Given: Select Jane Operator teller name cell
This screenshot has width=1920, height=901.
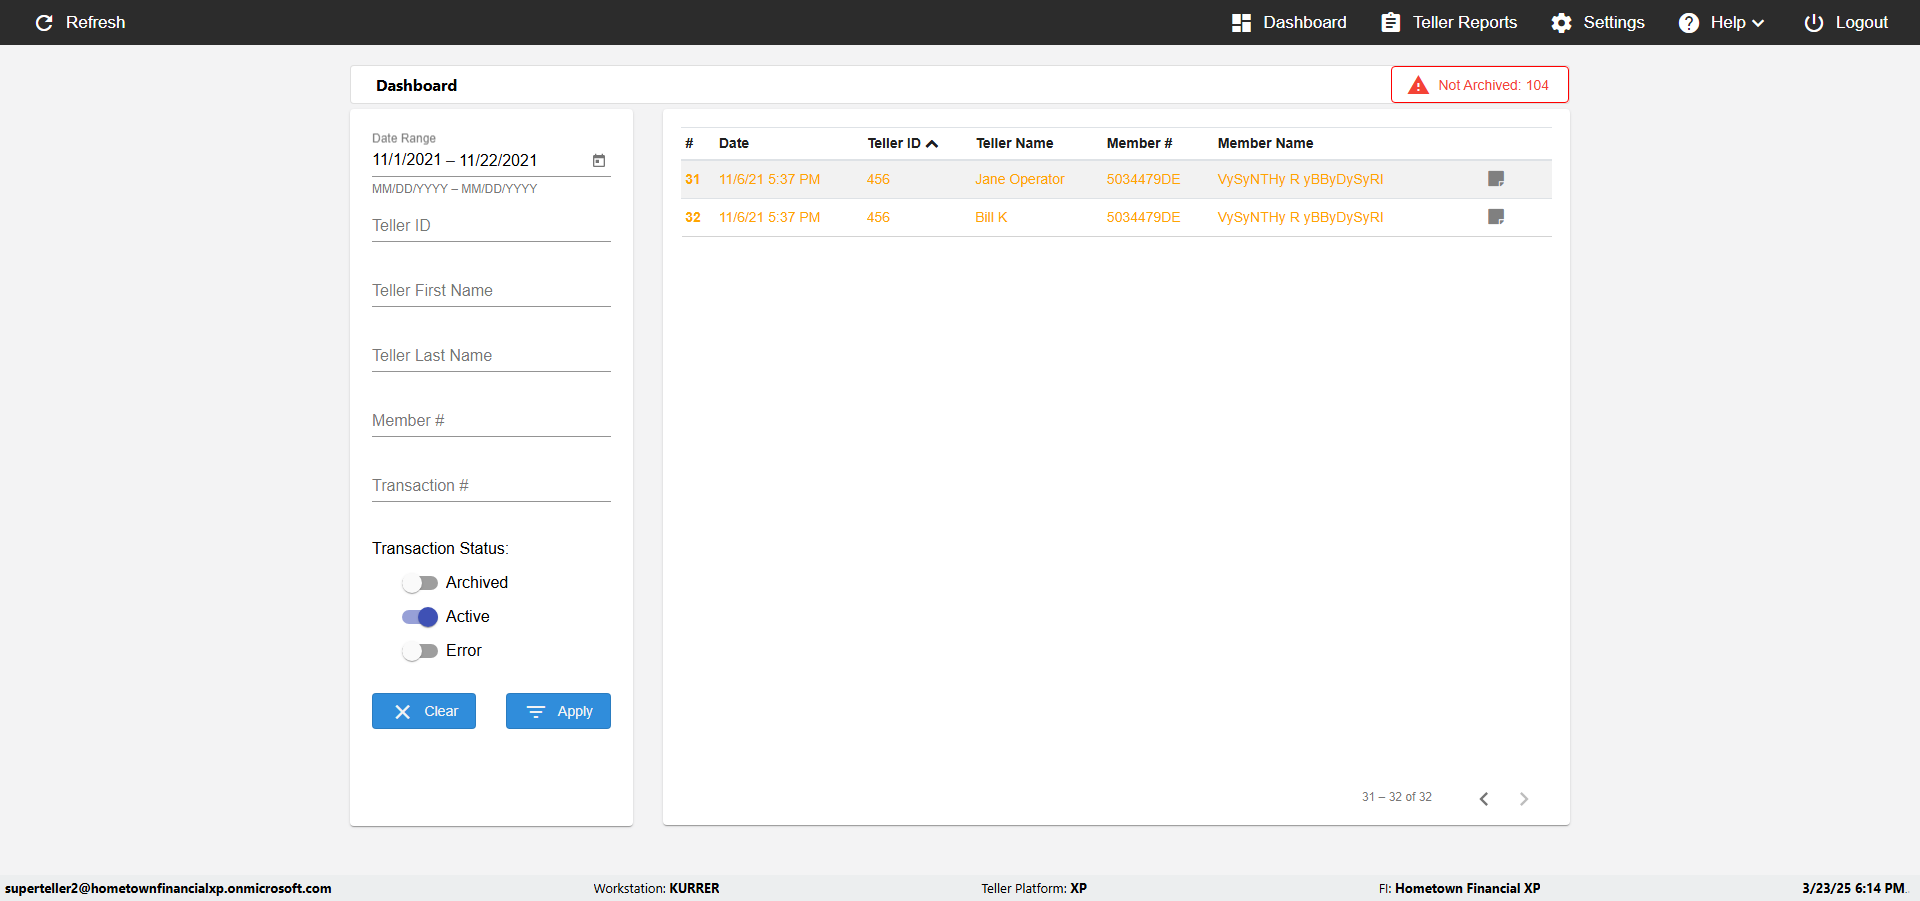Looking at the screenshot, I should [x=1020, y=179].
